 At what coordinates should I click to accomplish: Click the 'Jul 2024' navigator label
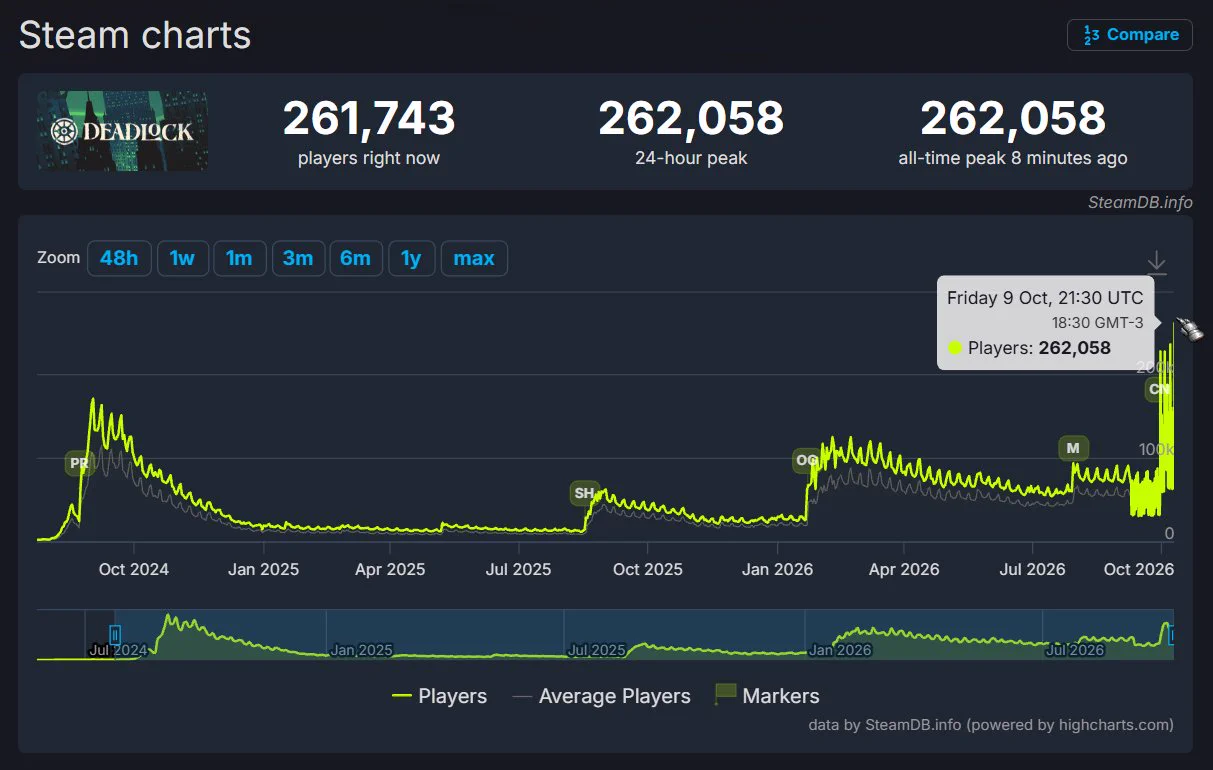(118, 650)
